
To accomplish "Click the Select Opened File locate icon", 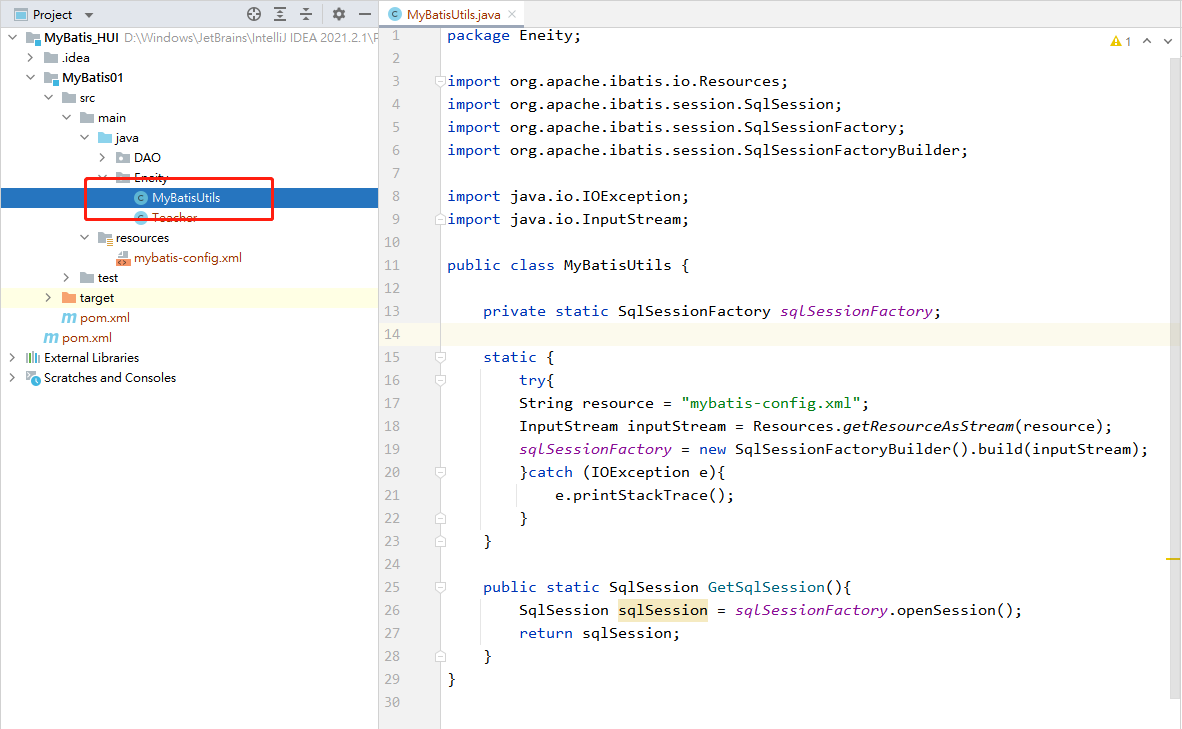I will coord(254,14).
